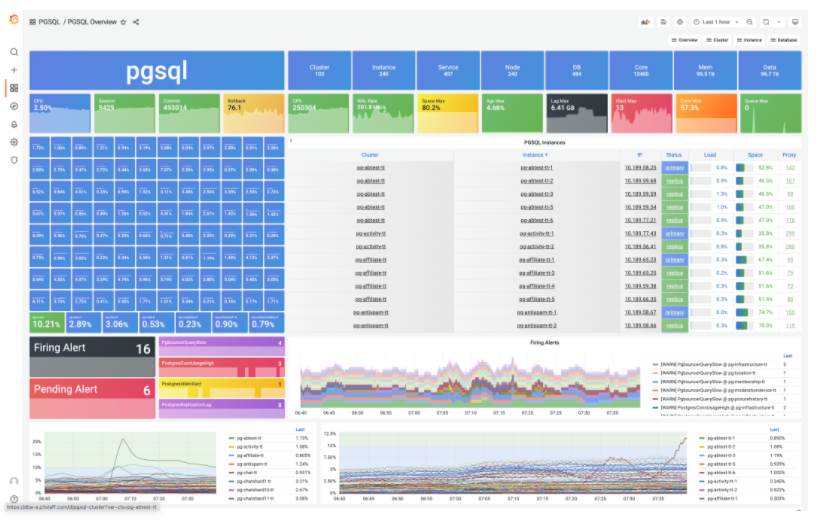Click Space gauge bar in pg-antispam-tt-1 row
818x530 pixels.
click(x=744, y=312)
